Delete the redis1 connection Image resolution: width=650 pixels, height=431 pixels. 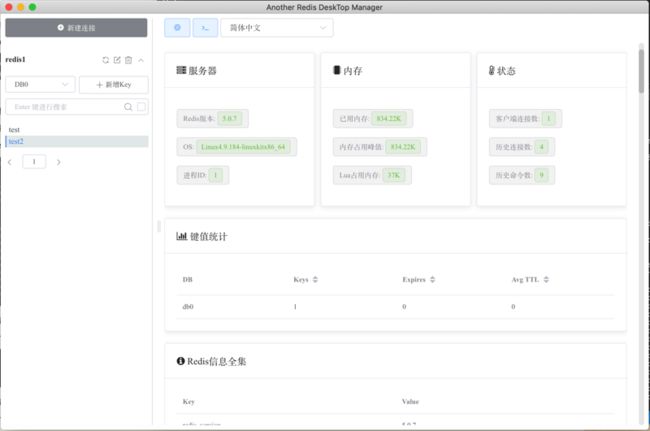pyautogui.click(x=129, y=60)
